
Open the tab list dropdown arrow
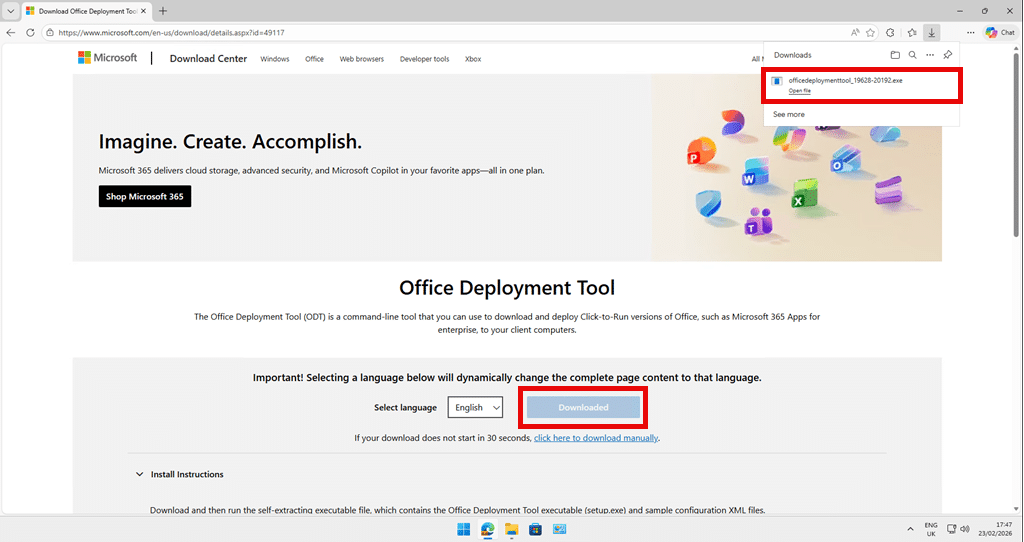[x=9, y=10]
